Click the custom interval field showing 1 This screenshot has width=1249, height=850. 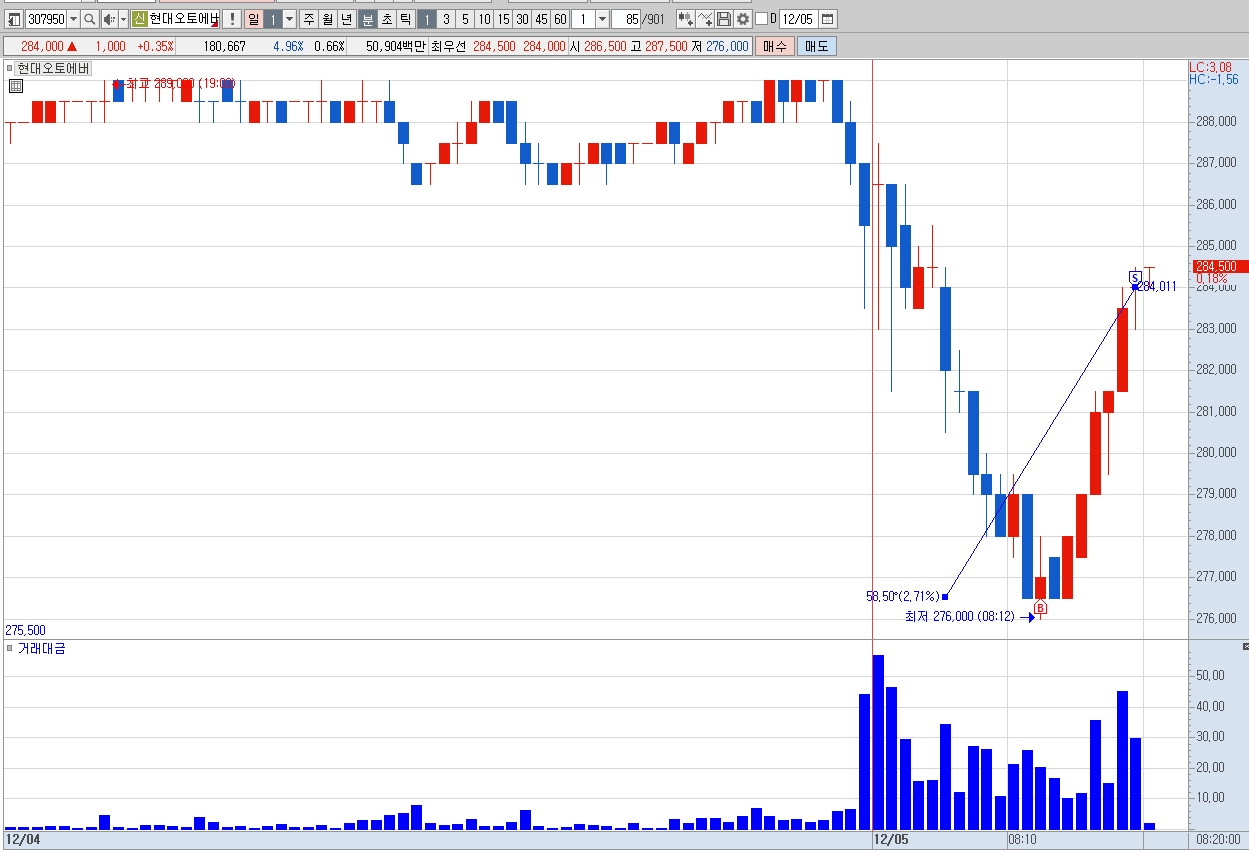[583, 19]
